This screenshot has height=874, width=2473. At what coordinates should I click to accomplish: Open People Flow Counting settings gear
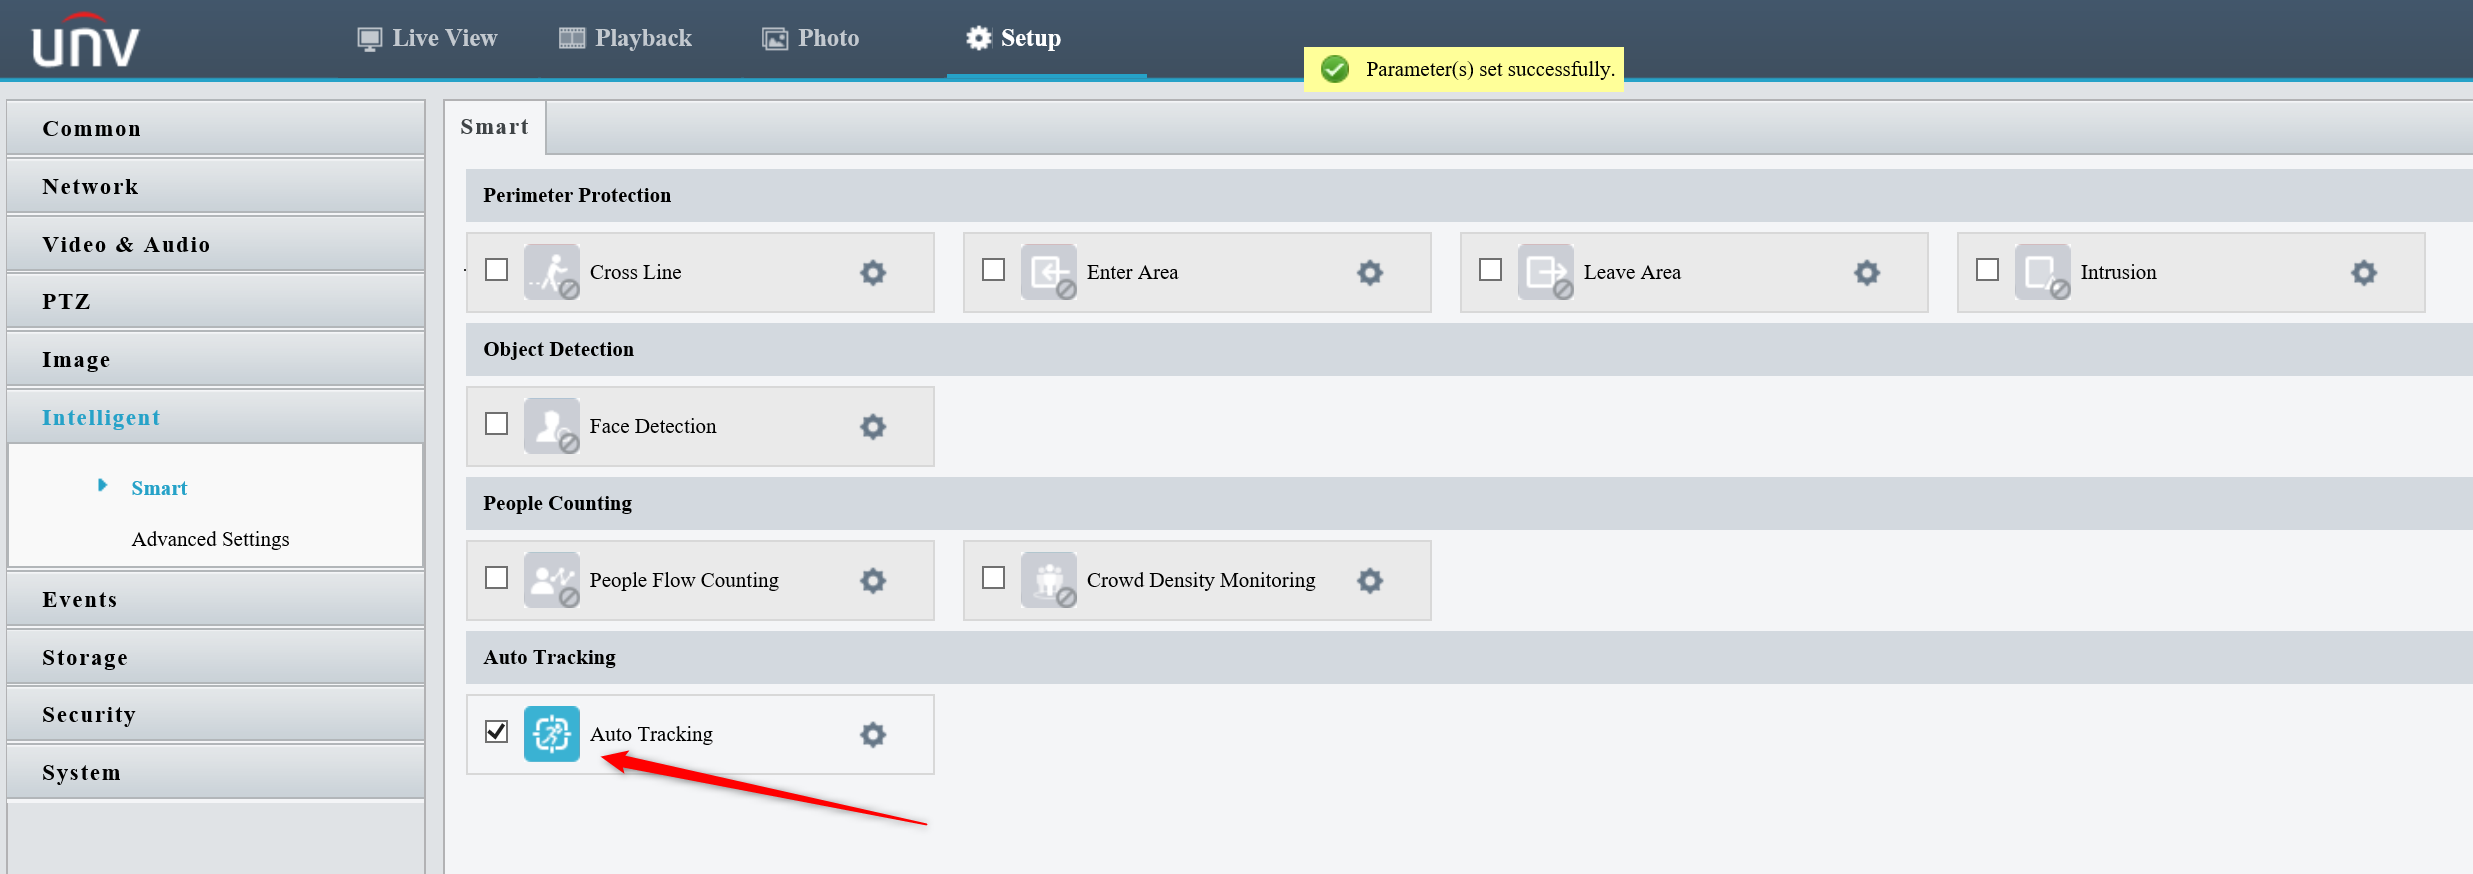click(x=873, y=580)
